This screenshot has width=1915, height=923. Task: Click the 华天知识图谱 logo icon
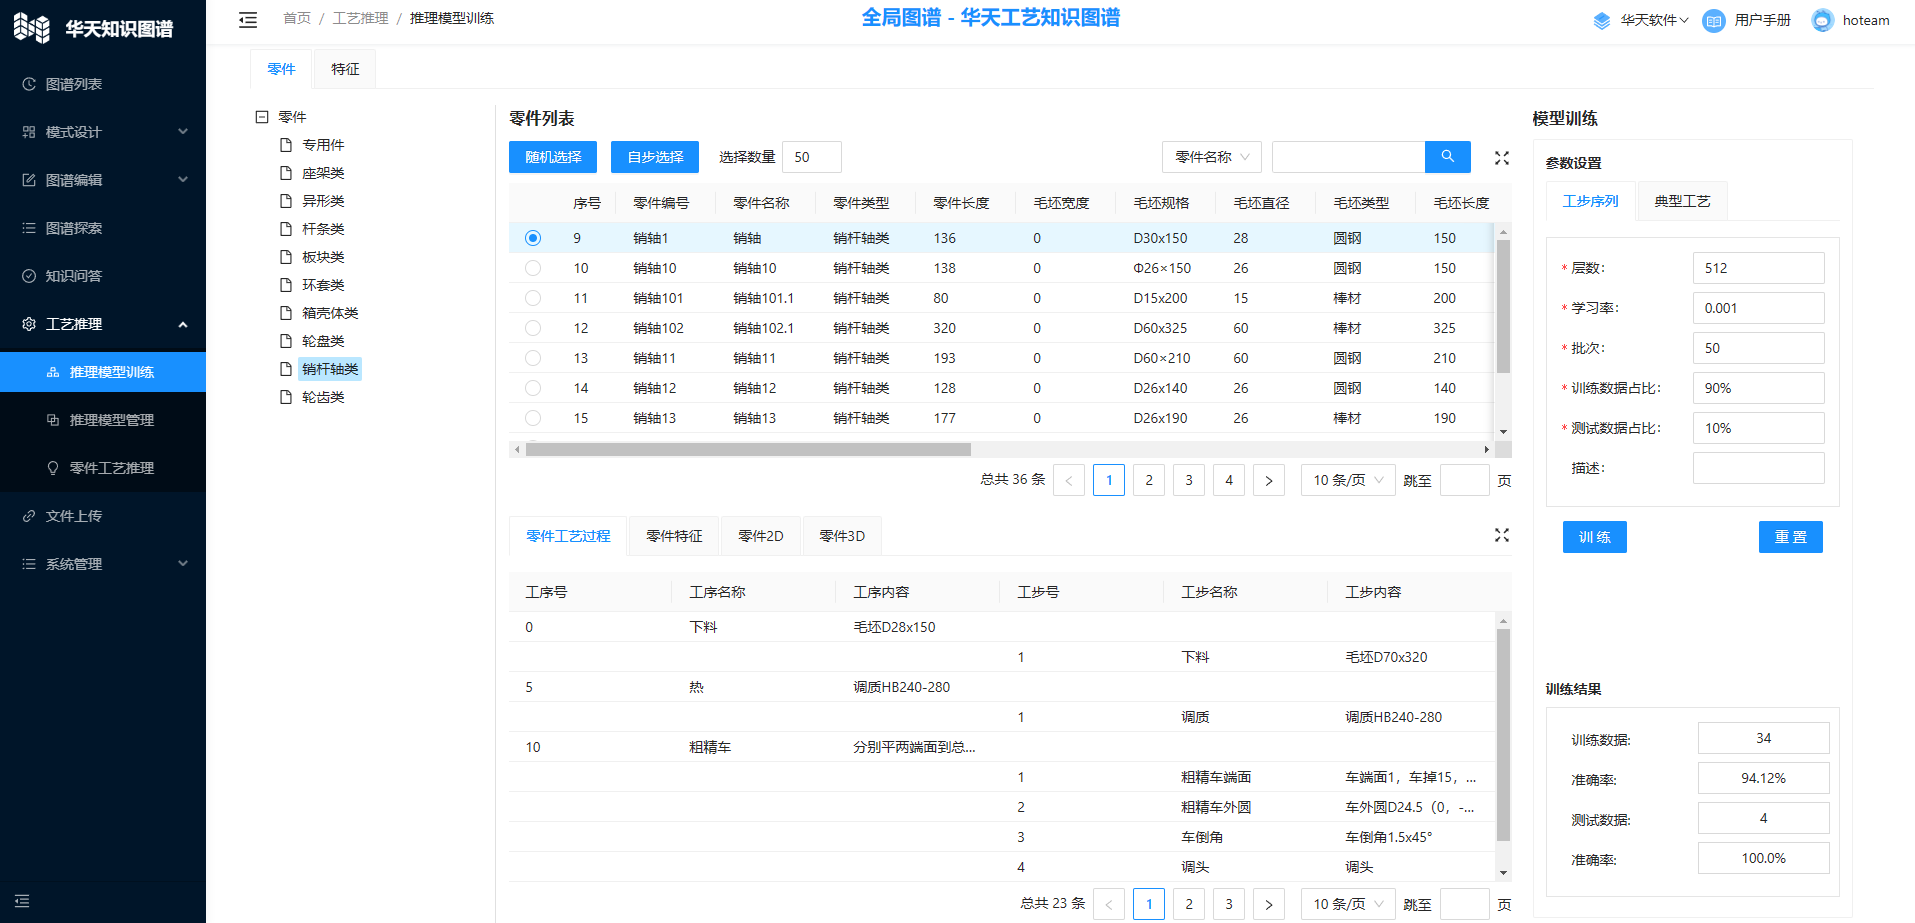coord(32,28)
